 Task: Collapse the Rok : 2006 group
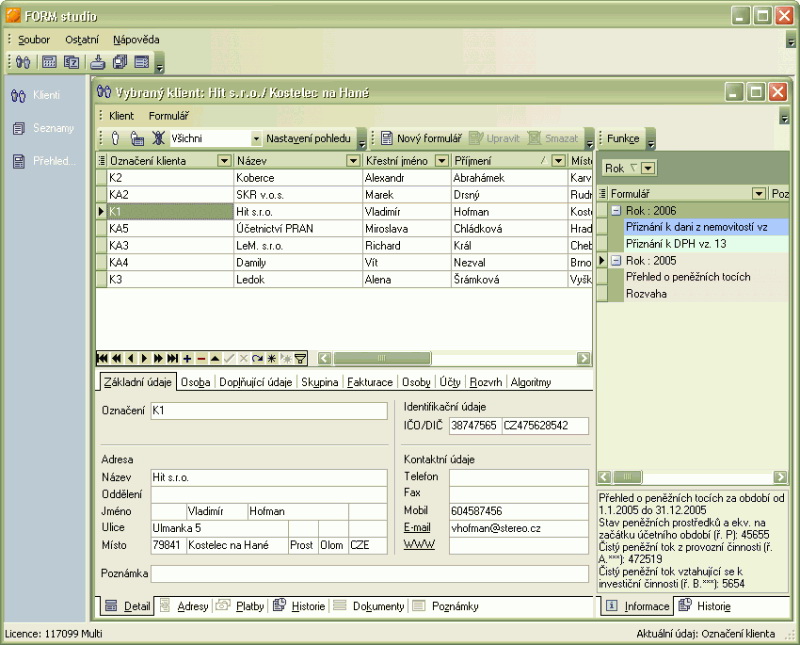pos(616,211)
